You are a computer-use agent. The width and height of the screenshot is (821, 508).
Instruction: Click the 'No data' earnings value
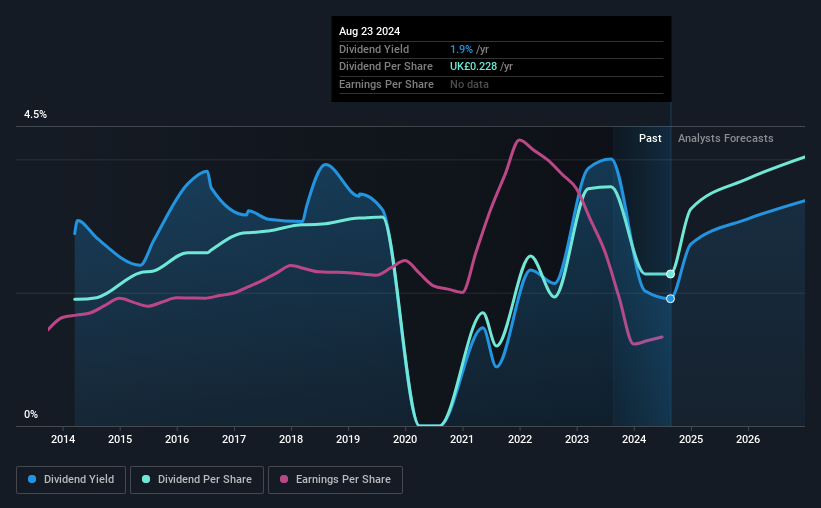click(469, 84)
